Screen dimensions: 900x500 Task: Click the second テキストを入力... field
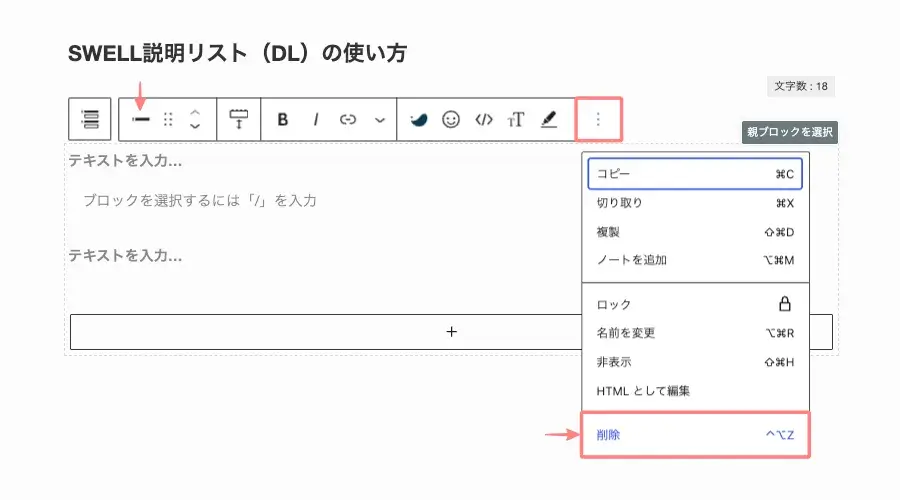(125, 255)
